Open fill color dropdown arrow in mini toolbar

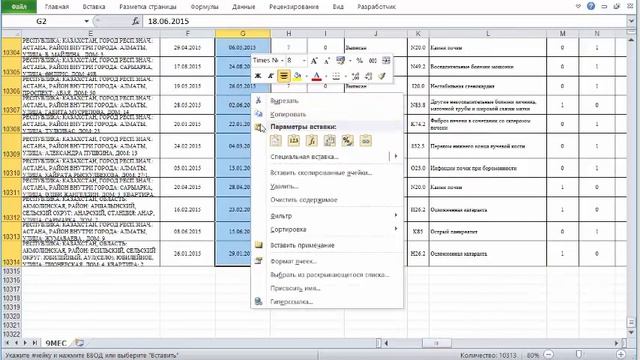point(306,76)
